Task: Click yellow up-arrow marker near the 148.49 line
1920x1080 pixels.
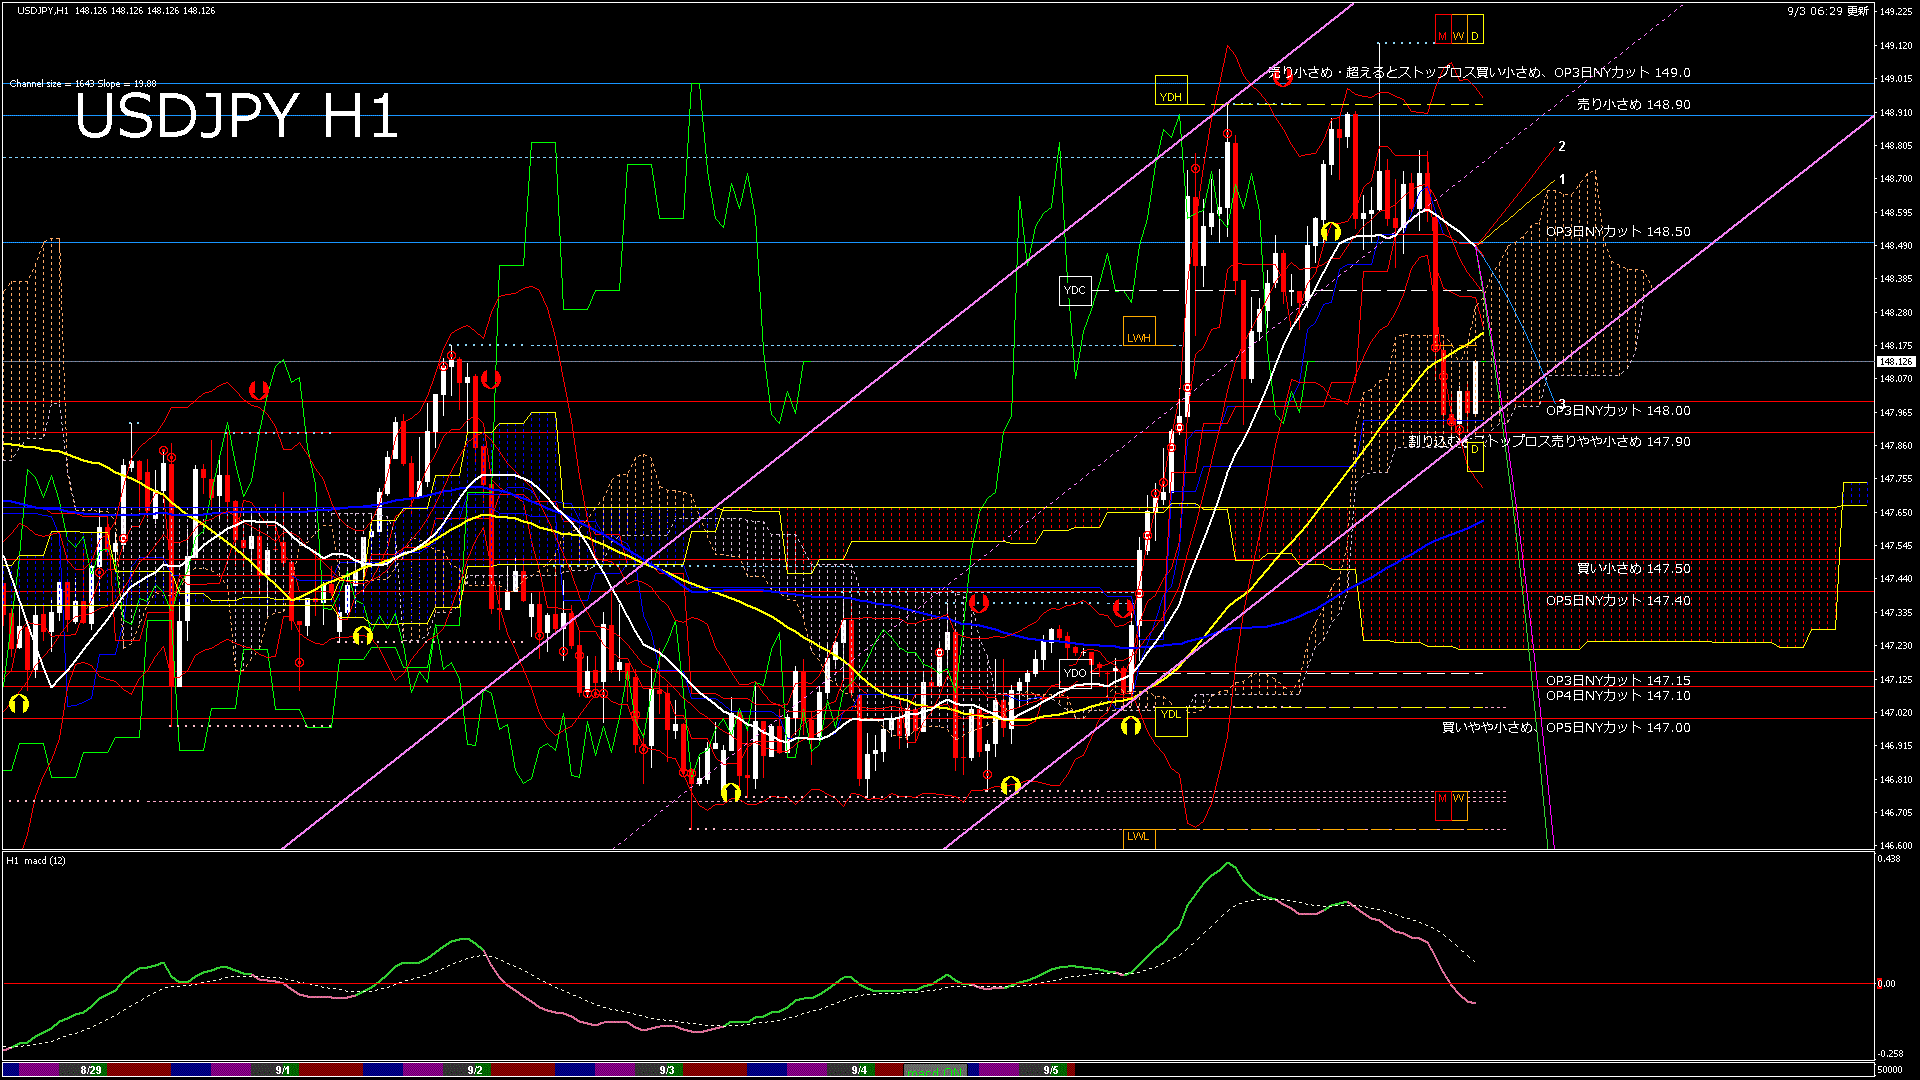Action: point(1330,232)
